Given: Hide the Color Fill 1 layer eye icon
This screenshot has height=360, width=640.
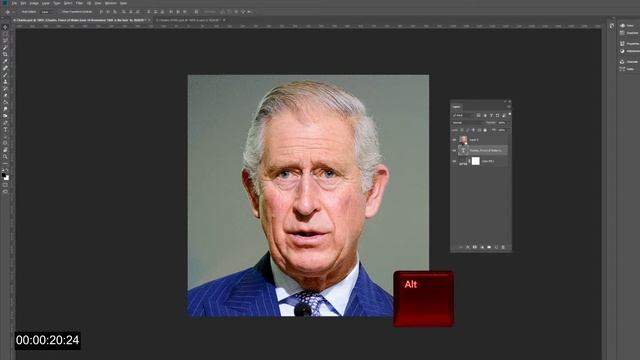Looking at the screenshot, I should (x=454, y=161).
